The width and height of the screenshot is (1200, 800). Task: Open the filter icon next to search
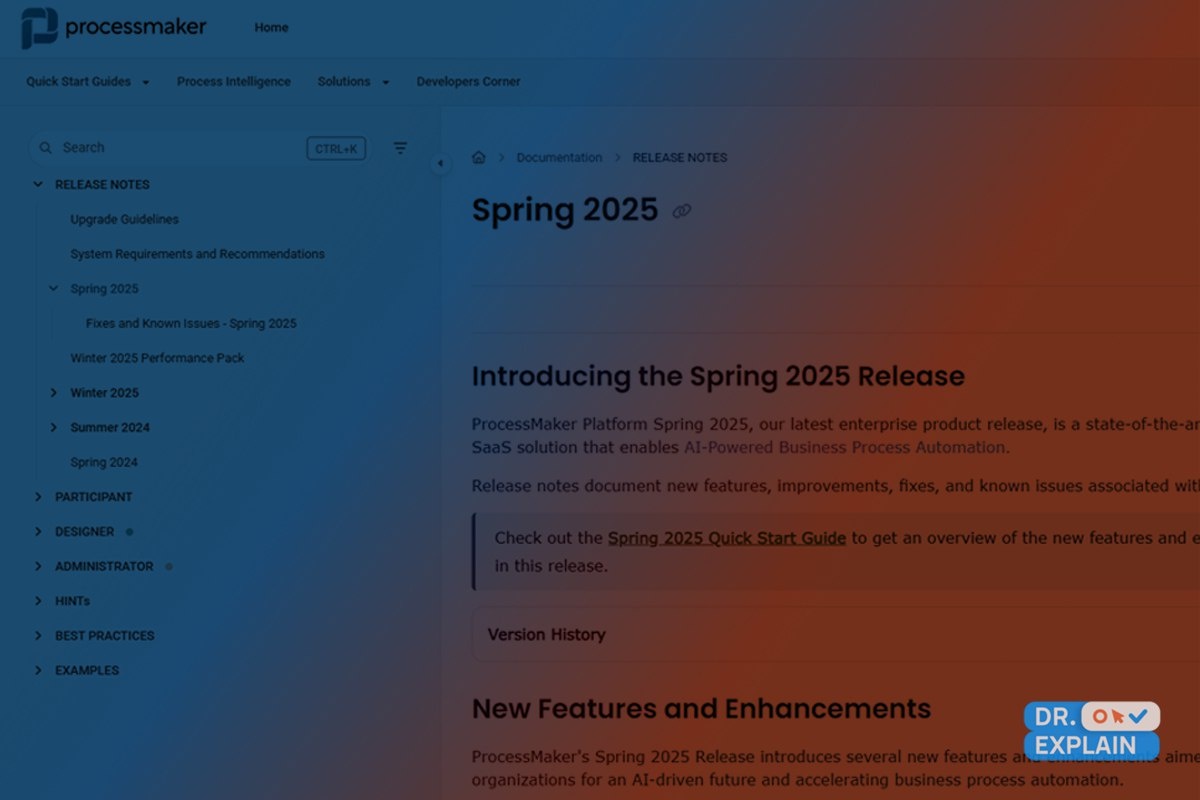coord(400,148)
